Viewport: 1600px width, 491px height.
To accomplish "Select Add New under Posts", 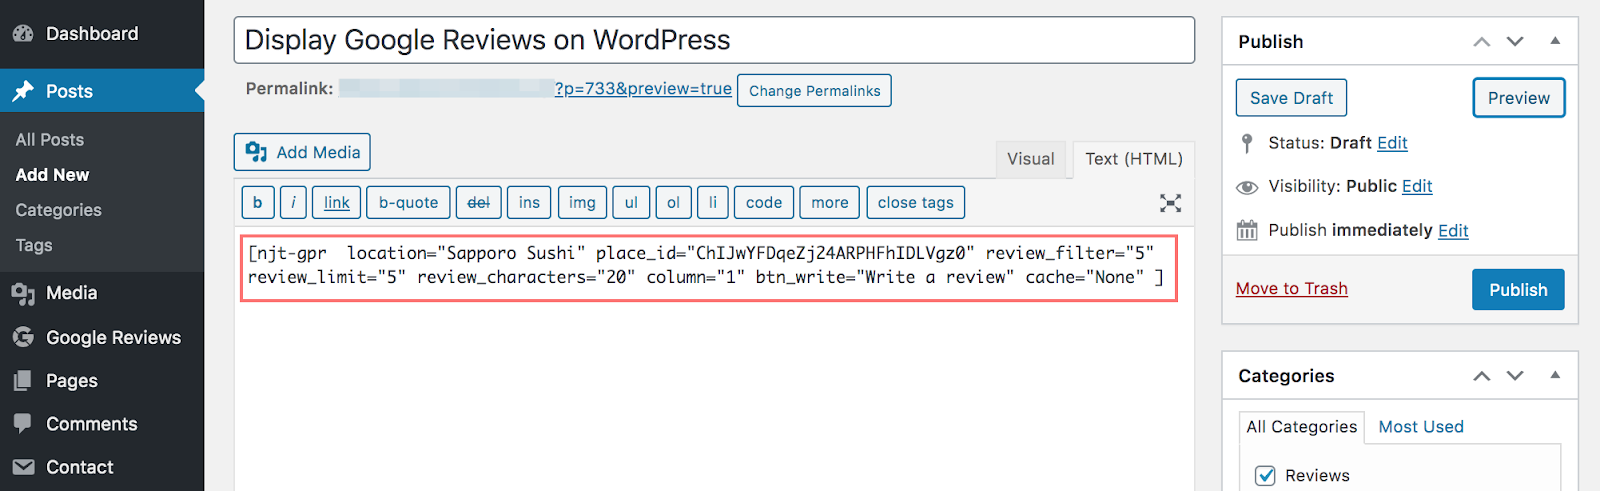I will [52, 175].
